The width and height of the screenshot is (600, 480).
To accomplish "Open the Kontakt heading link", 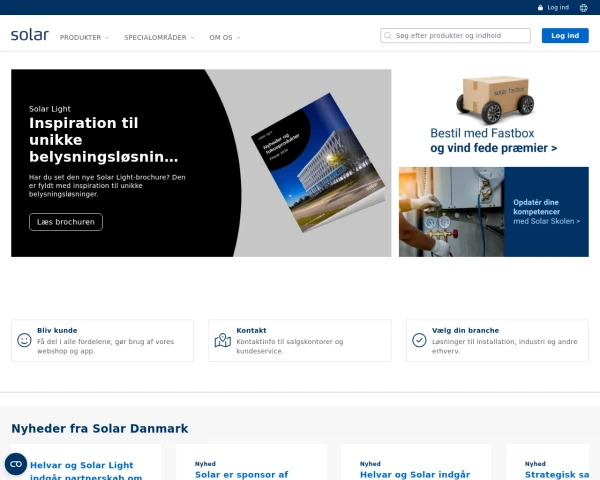I will click(251, 330).
